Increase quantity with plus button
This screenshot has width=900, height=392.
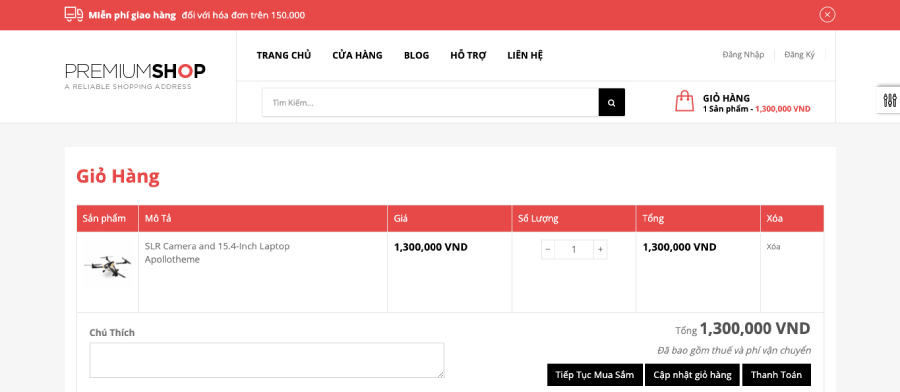click(x=600, y=250)
